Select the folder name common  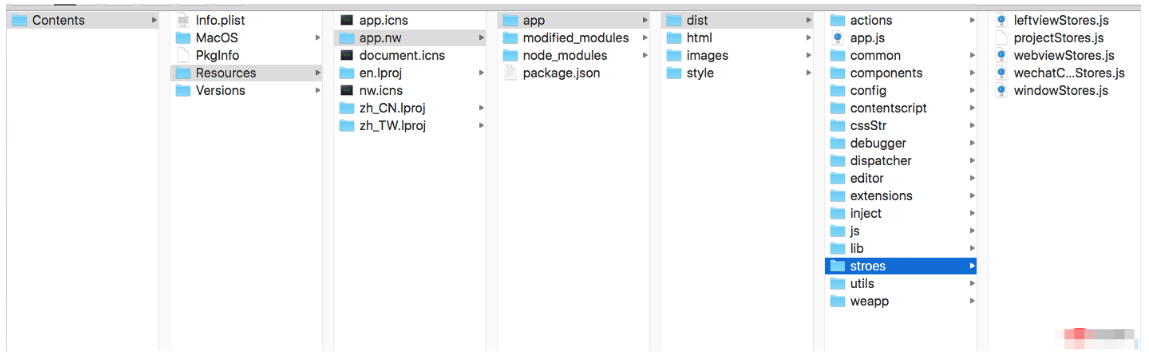[876, 56]
